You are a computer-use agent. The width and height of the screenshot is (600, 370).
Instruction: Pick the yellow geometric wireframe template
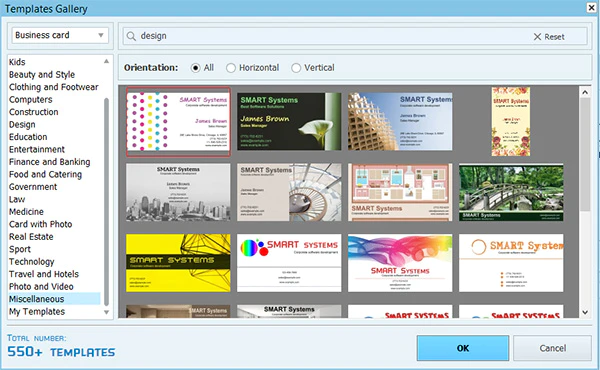(178, 263)
